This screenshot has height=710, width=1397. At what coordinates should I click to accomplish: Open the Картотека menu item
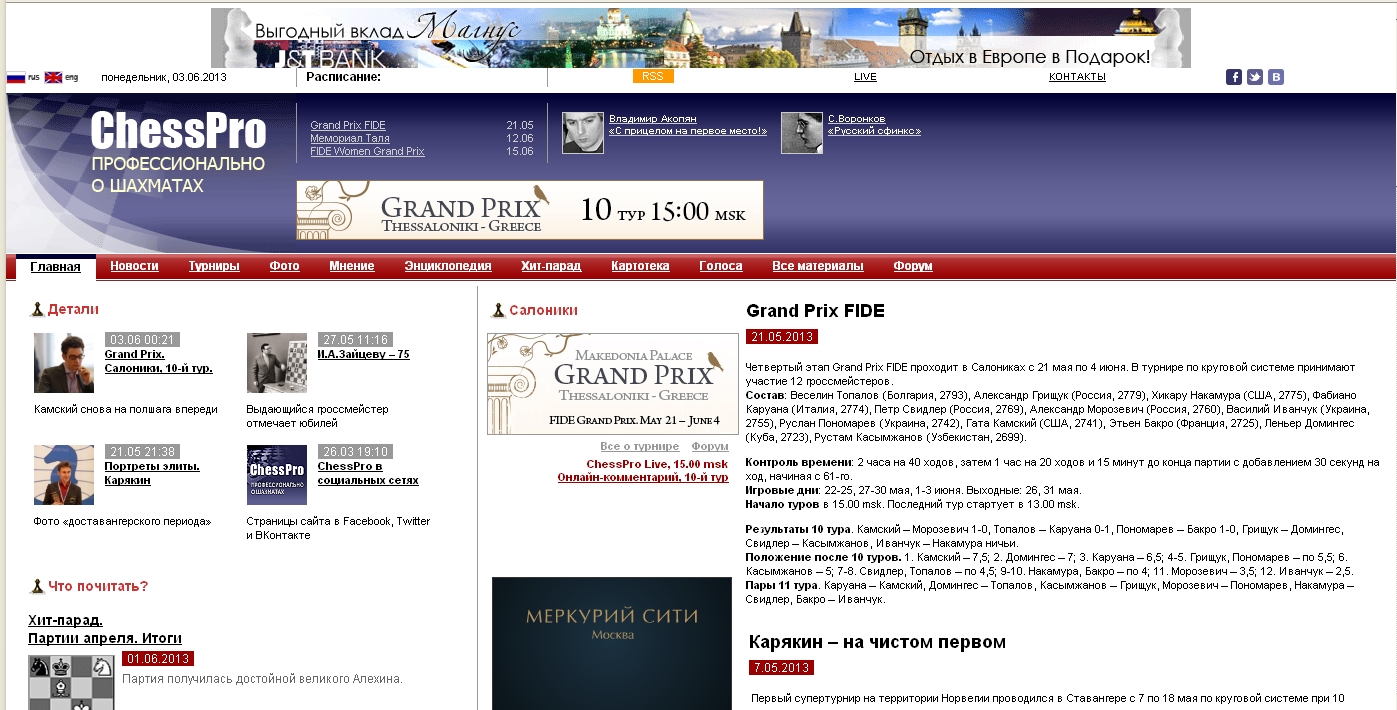640,266
